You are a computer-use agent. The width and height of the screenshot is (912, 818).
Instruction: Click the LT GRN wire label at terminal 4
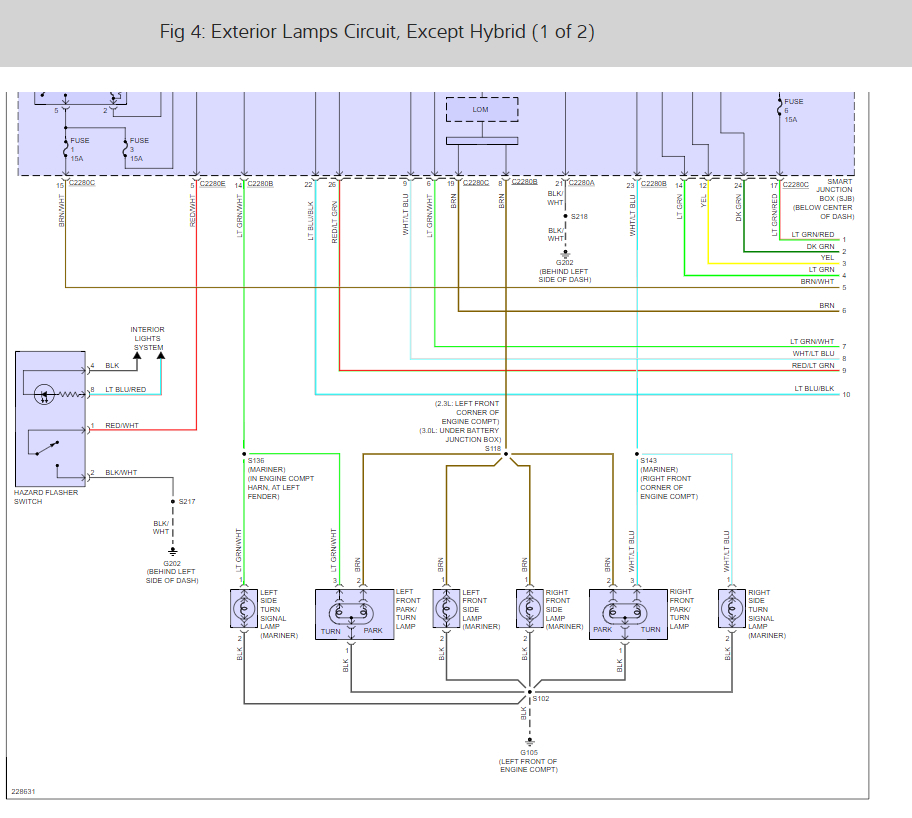[x=821, y=270]
